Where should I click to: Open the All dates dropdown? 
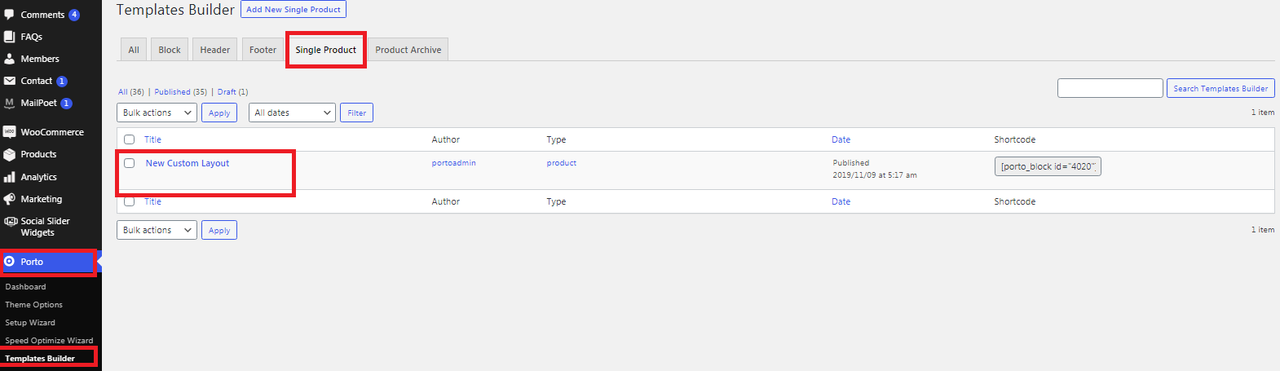point(292,113)
